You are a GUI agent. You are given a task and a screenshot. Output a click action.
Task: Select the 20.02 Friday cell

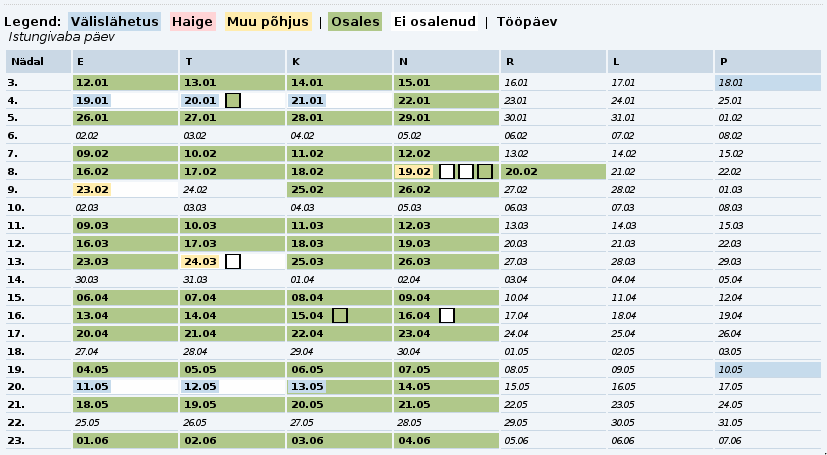click(x=521, y=172)
